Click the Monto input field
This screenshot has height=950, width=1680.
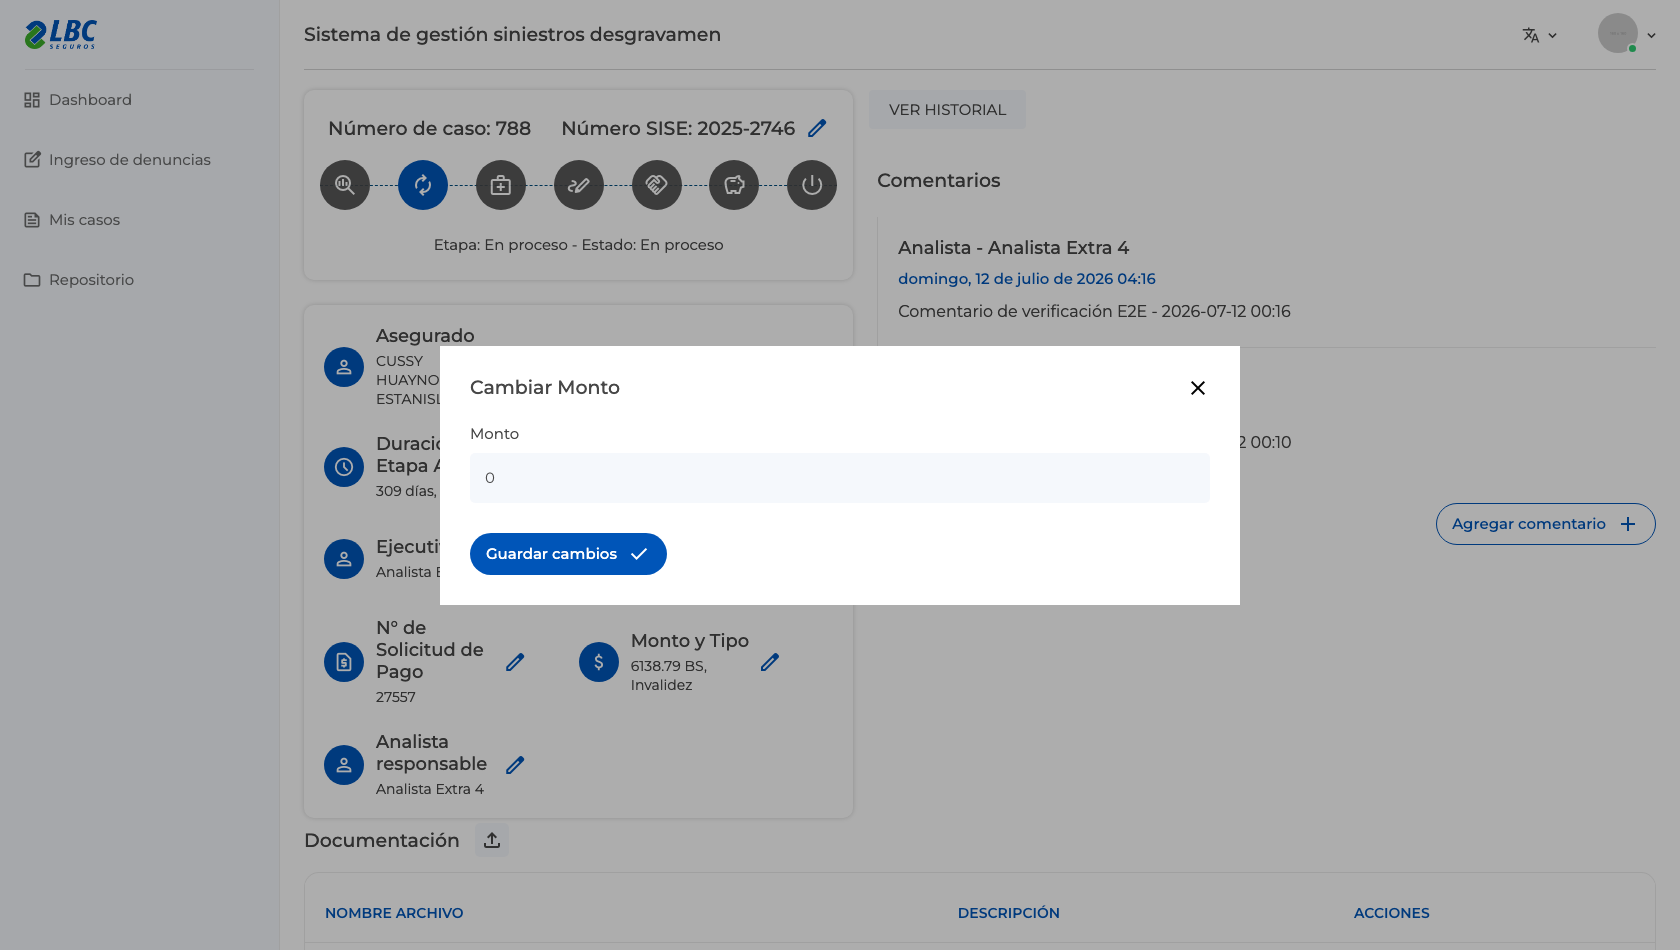840,478
